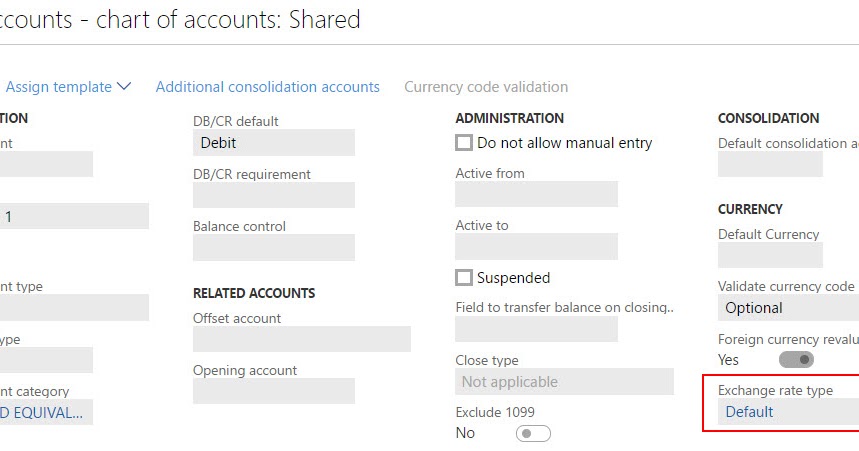Click the Opening account field
Image resolution: width=859 pixels, height=451 pixels.
[x=273, y=391]
